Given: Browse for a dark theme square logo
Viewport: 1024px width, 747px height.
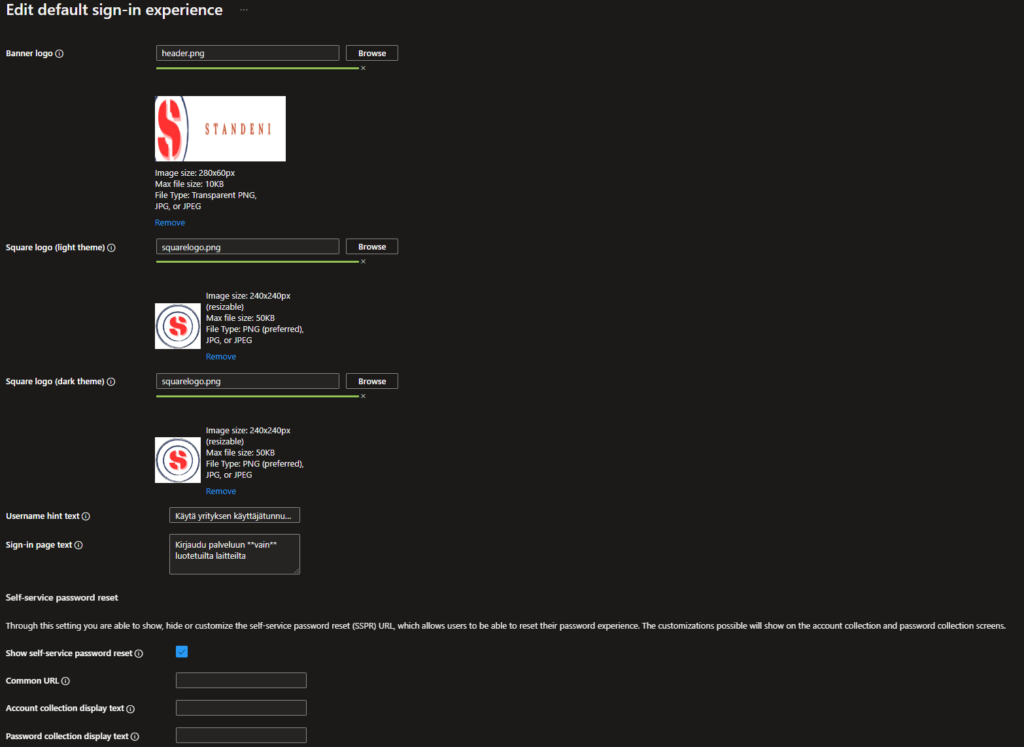Looking at the screenshot, I should (x=372, y=381).
